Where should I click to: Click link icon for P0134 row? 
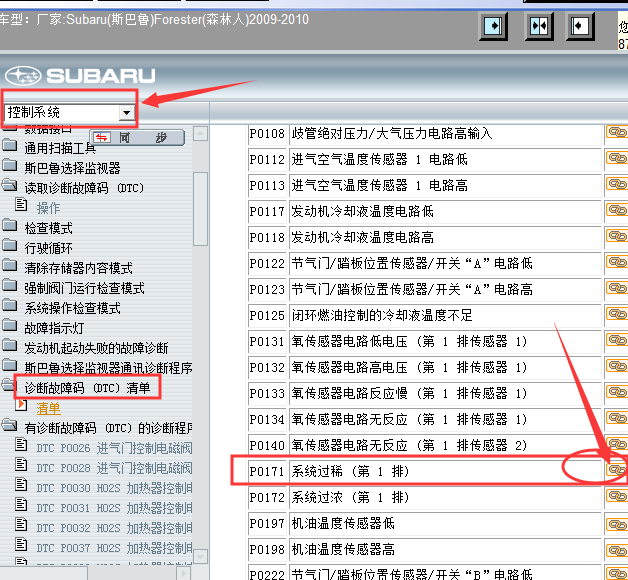[x=617, y=418]
